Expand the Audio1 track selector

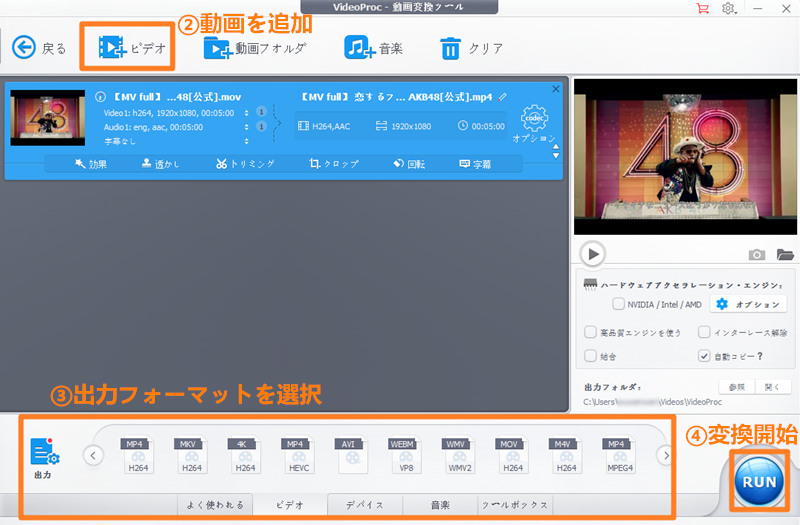coord(246,127)
